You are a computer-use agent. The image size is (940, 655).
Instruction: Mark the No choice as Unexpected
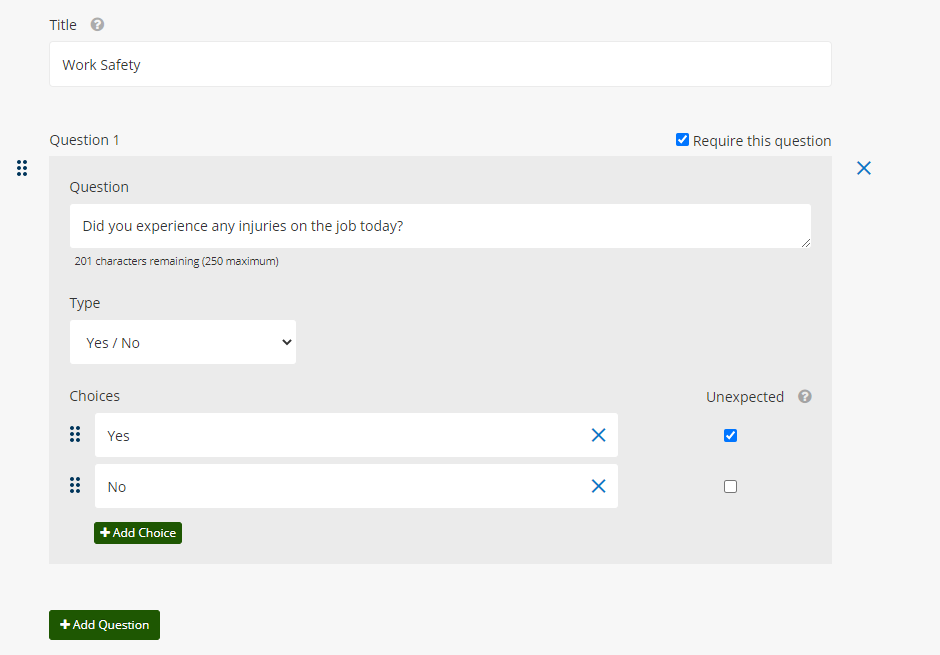click(x=730, y=487)
